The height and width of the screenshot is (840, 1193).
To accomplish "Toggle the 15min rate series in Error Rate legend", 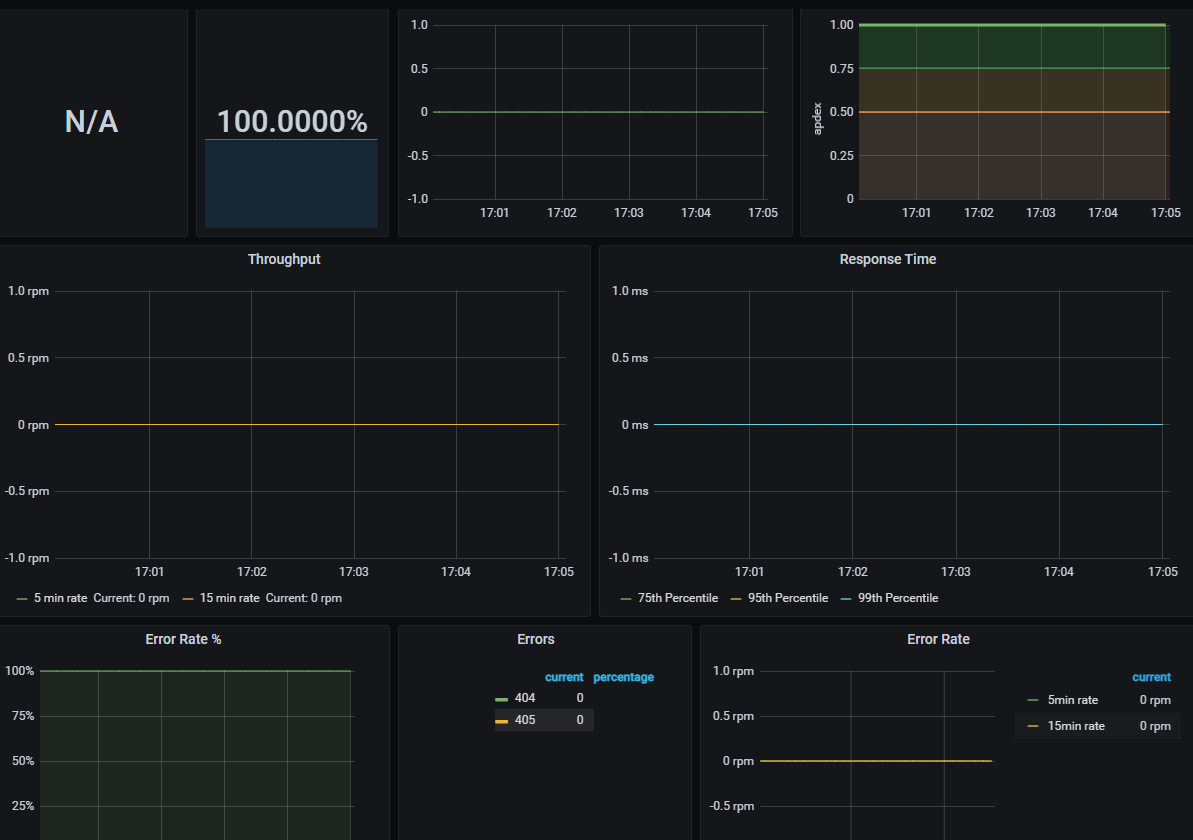I will [1076, 726].
